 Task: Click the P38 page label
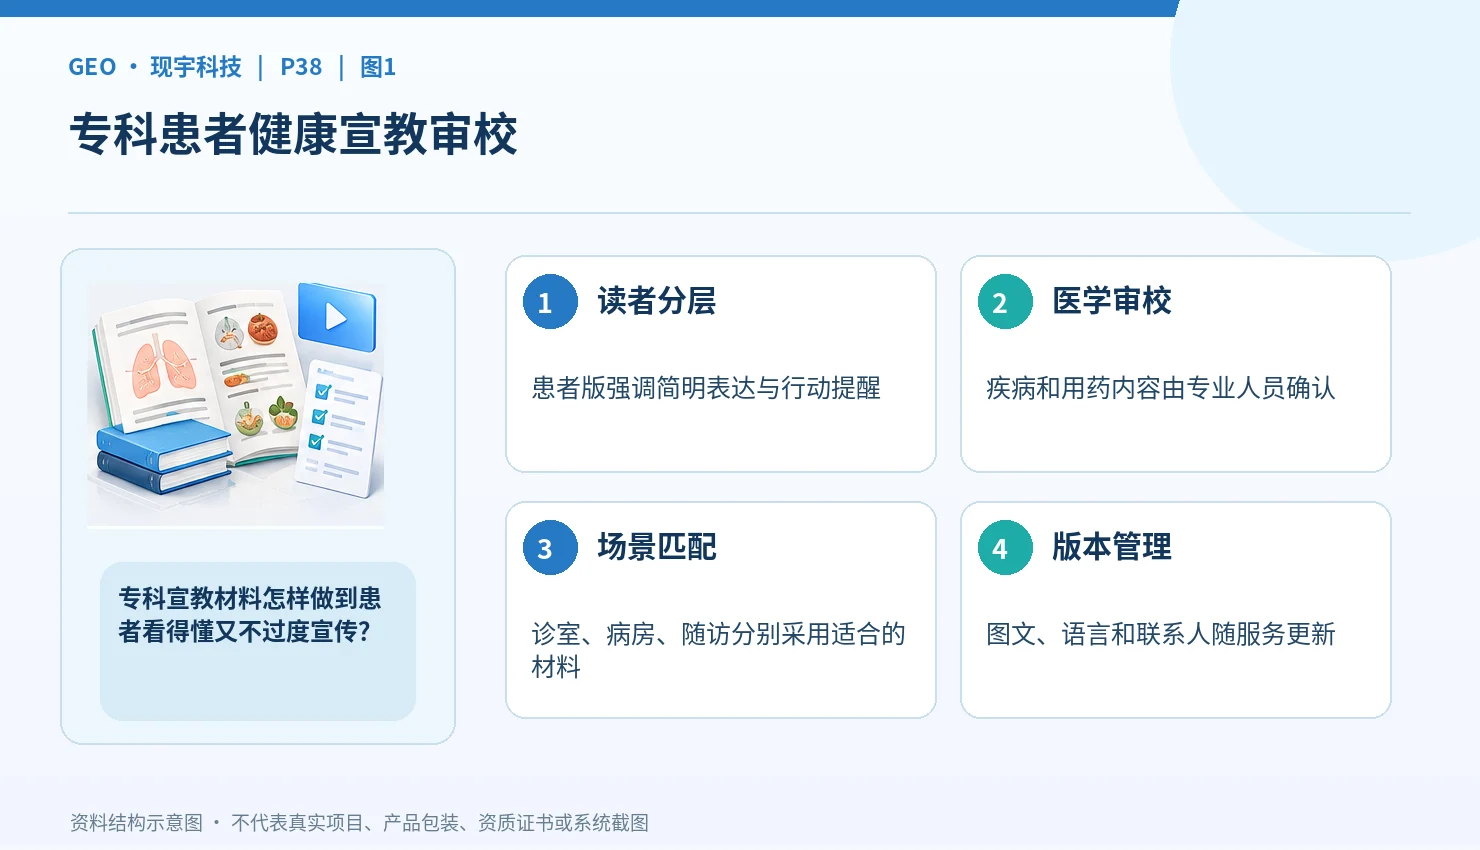[x=301, y=67]
